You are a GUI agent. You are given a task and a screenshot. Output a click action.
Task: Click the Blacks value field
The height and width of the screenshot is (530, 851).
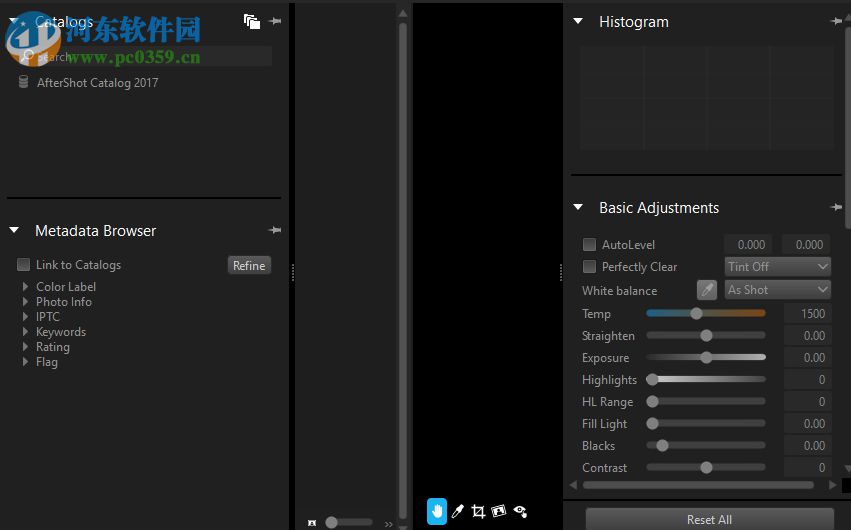point(808,445)
